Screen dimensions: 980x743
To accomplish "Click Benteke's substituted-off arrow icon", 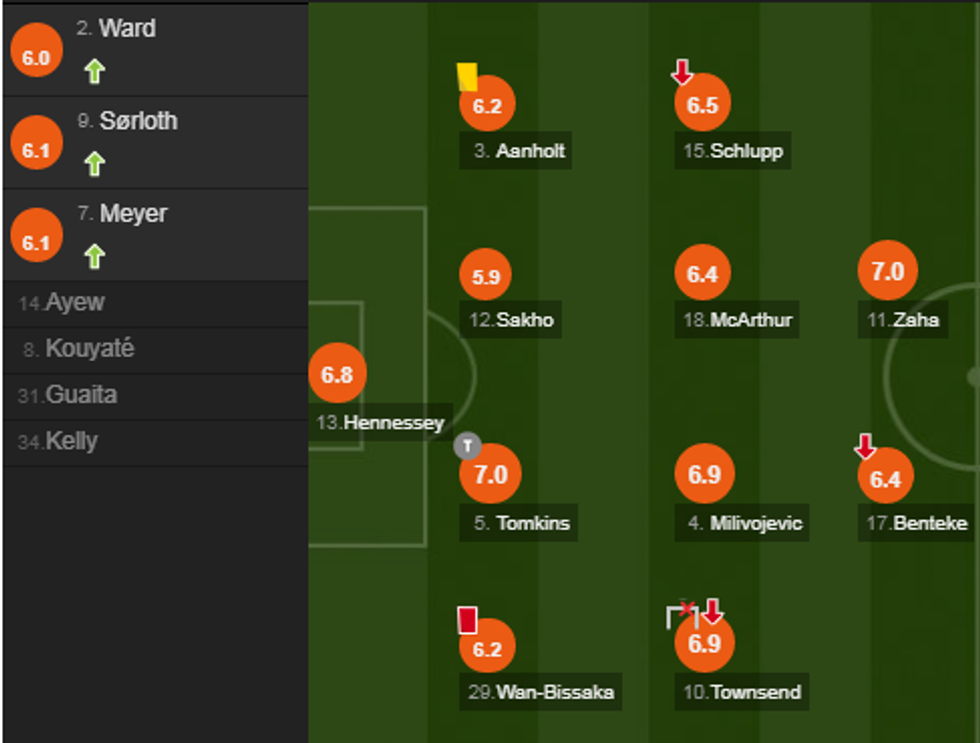I will coord(866,446).
